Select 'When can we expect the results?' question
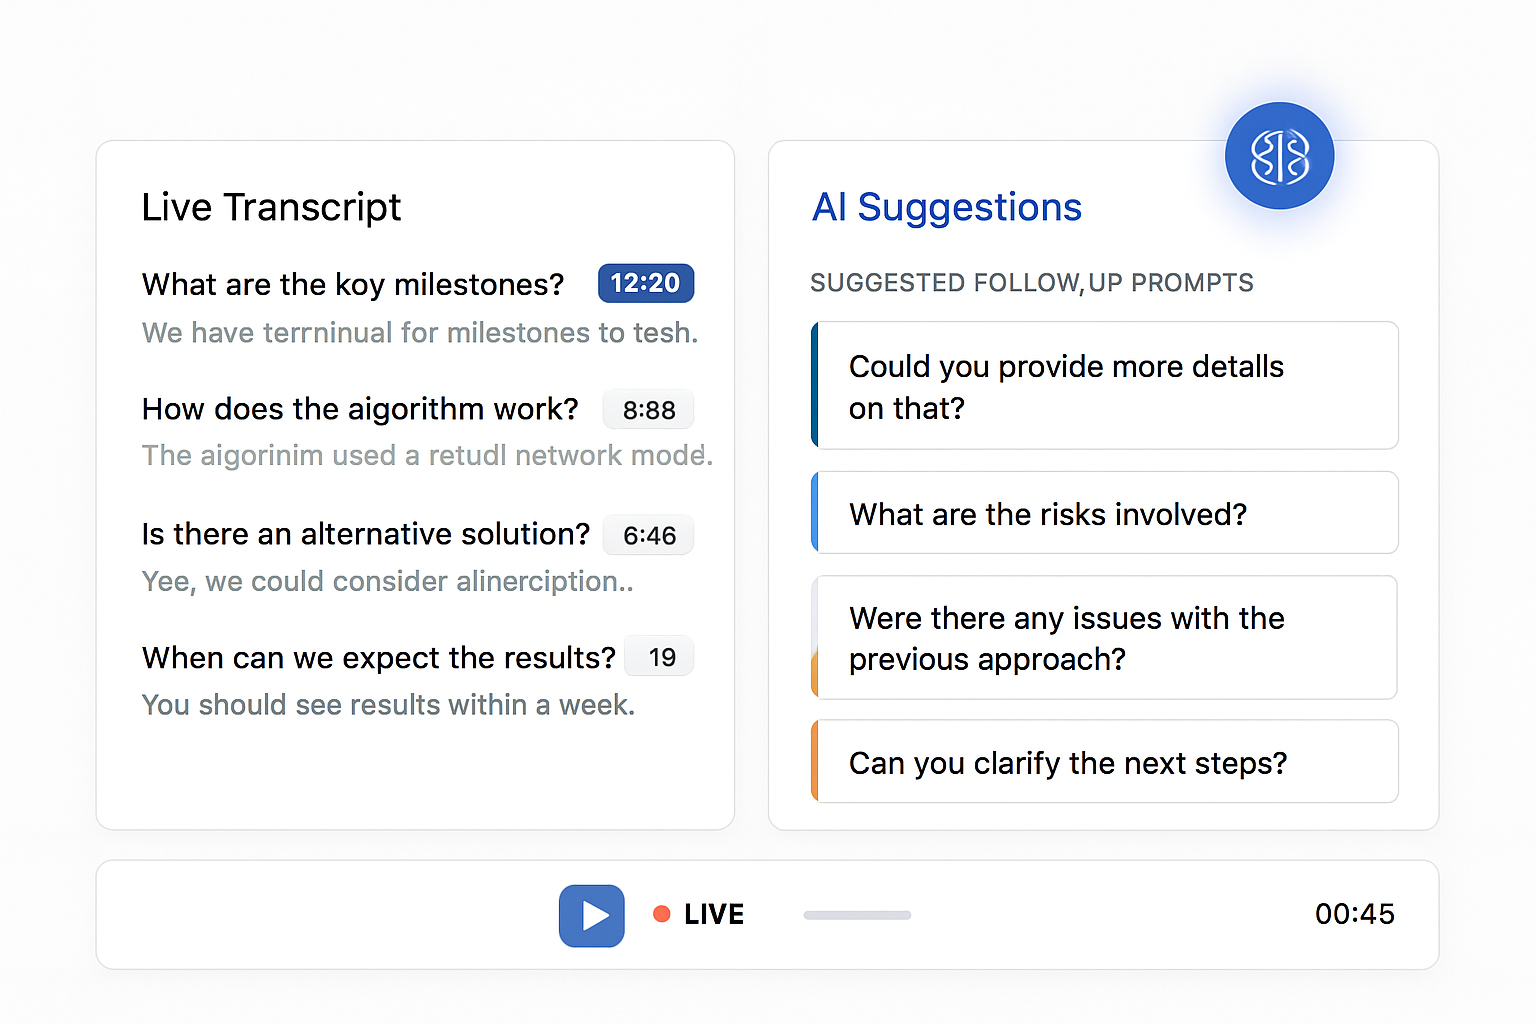Viewport: 1536px width, 1024px height. 379,658
